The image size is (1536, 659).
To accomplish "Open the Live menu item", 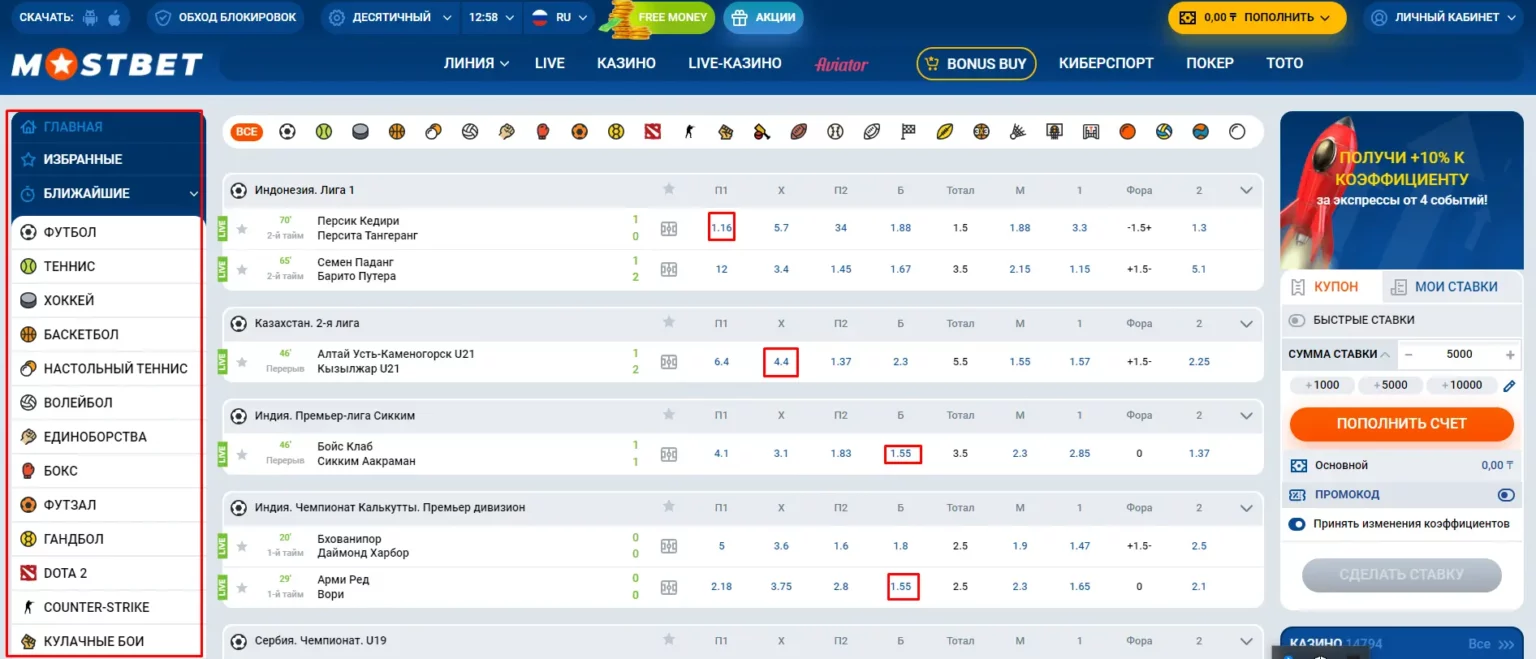I will (x=550, y=63).
